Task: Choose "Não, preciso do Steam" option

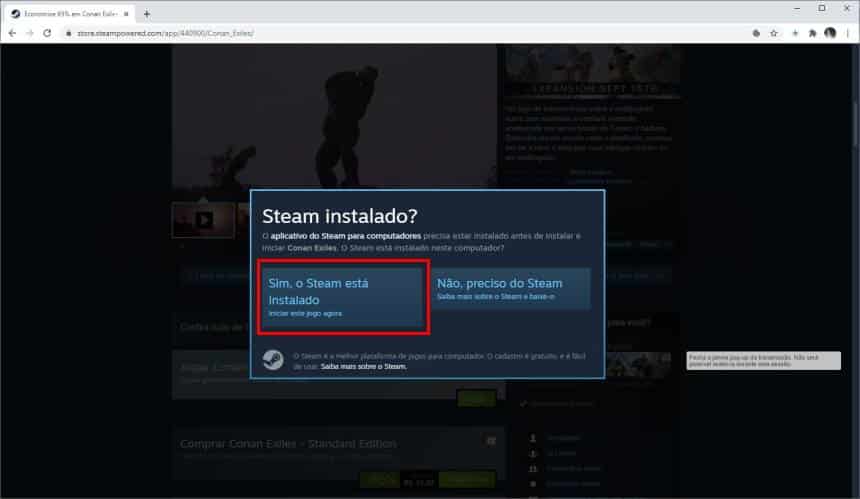Action: (x=511, y=288)
